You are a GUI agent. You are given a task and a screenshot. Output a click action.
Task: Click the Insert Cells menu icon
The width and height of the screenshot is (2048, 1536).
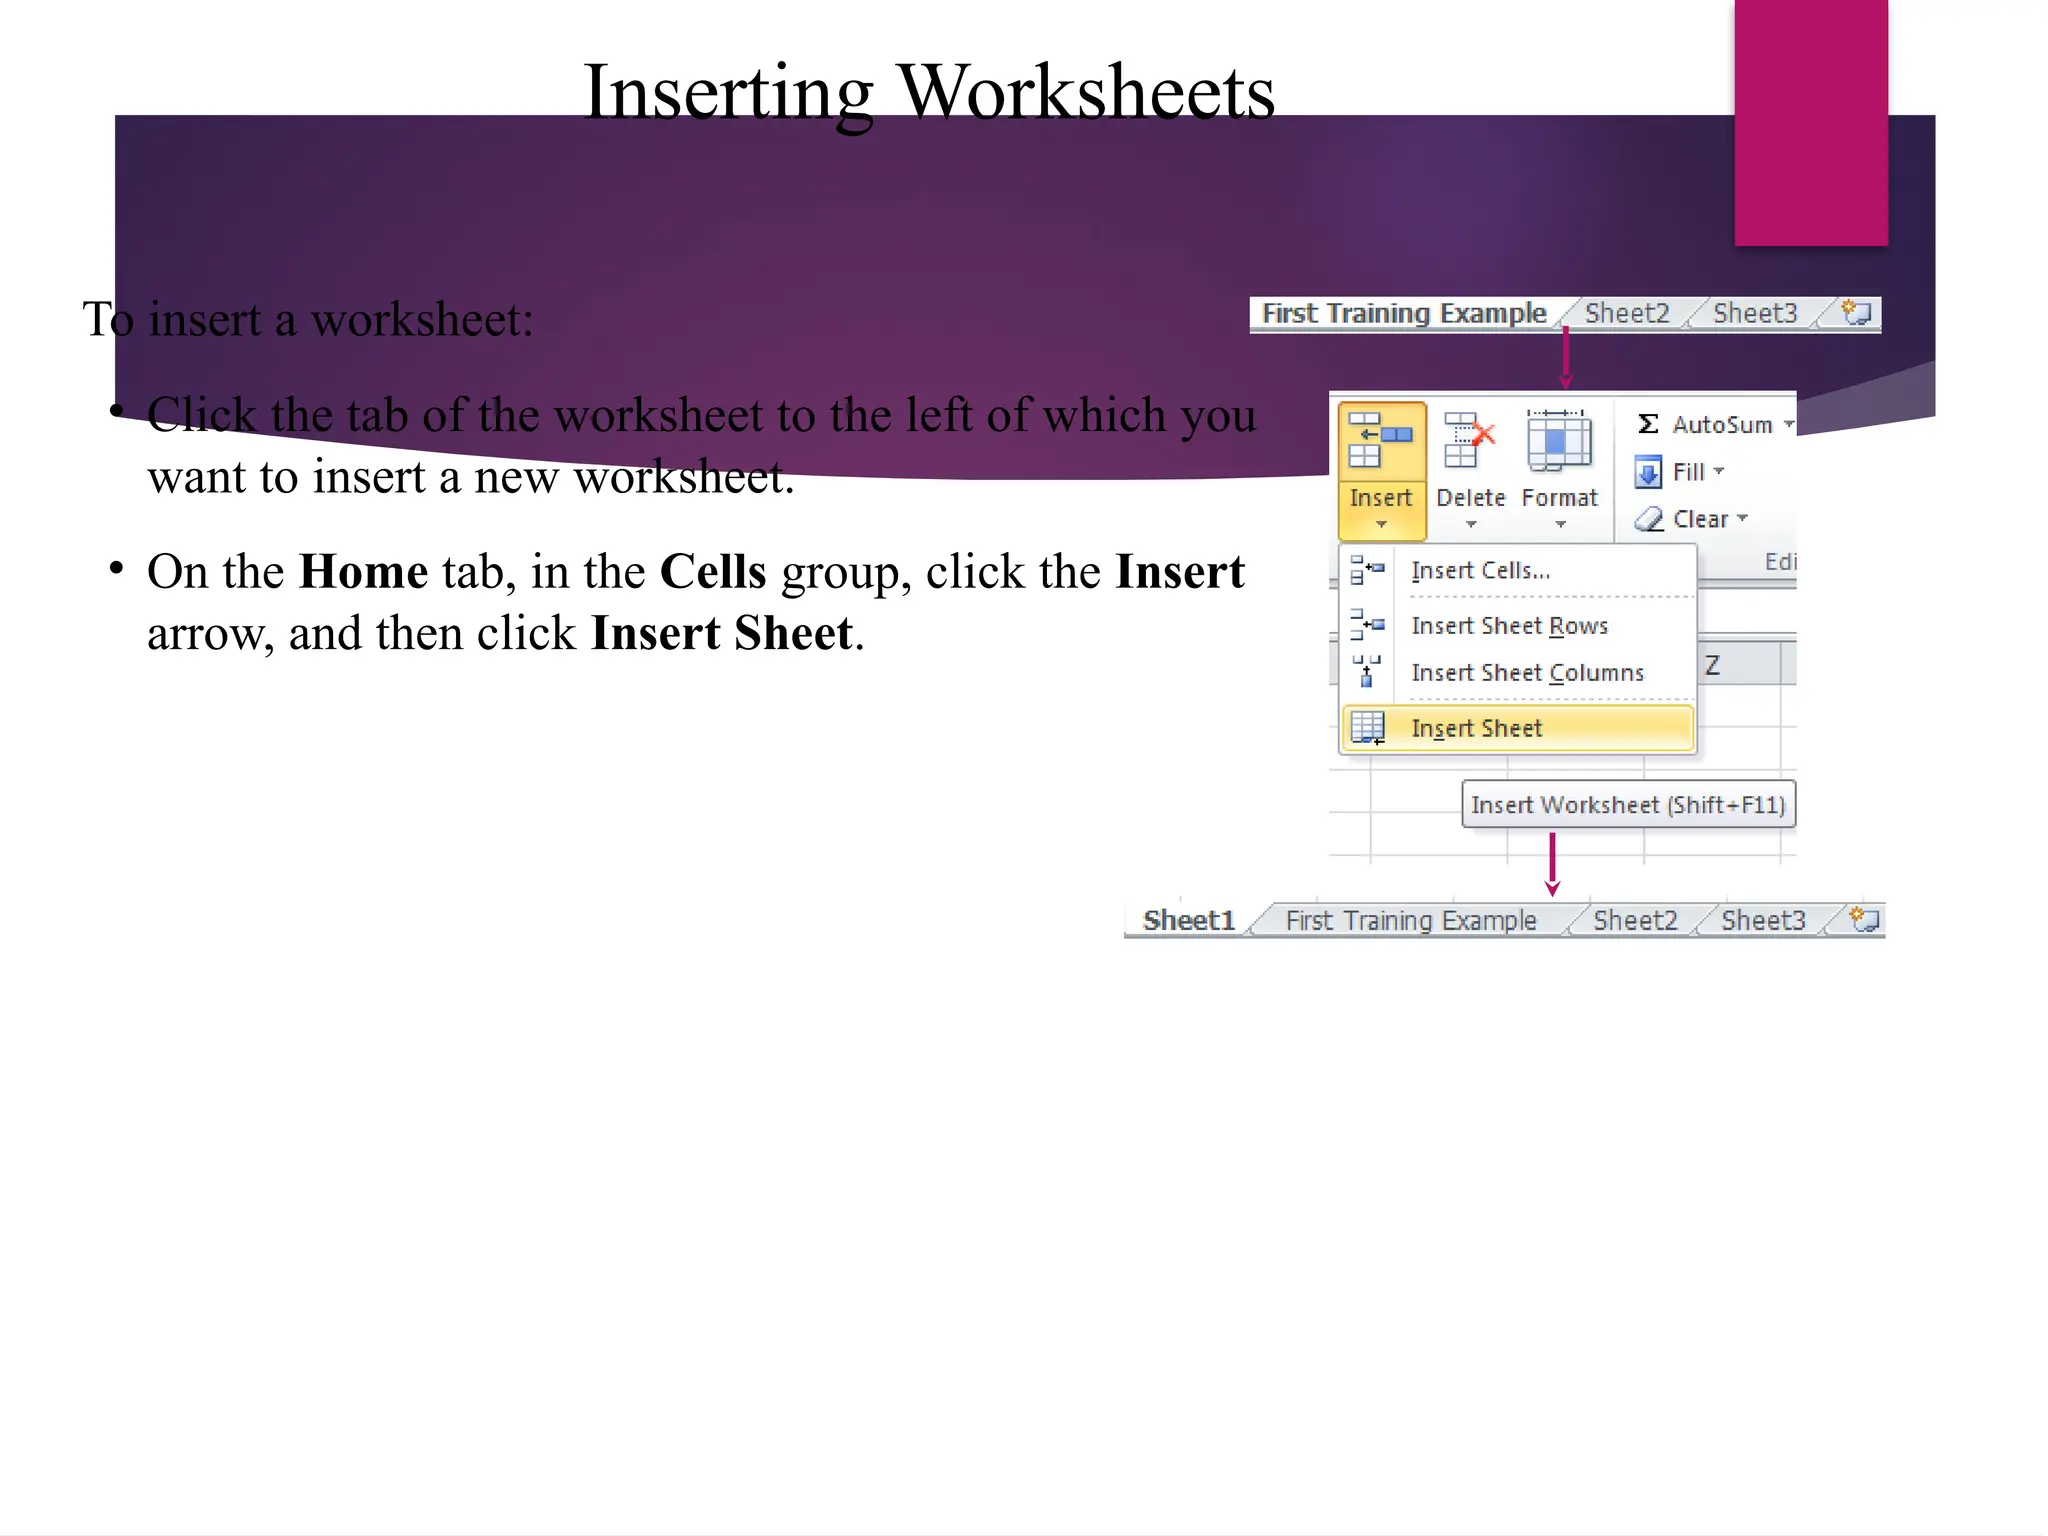[x=1367, y=570]
